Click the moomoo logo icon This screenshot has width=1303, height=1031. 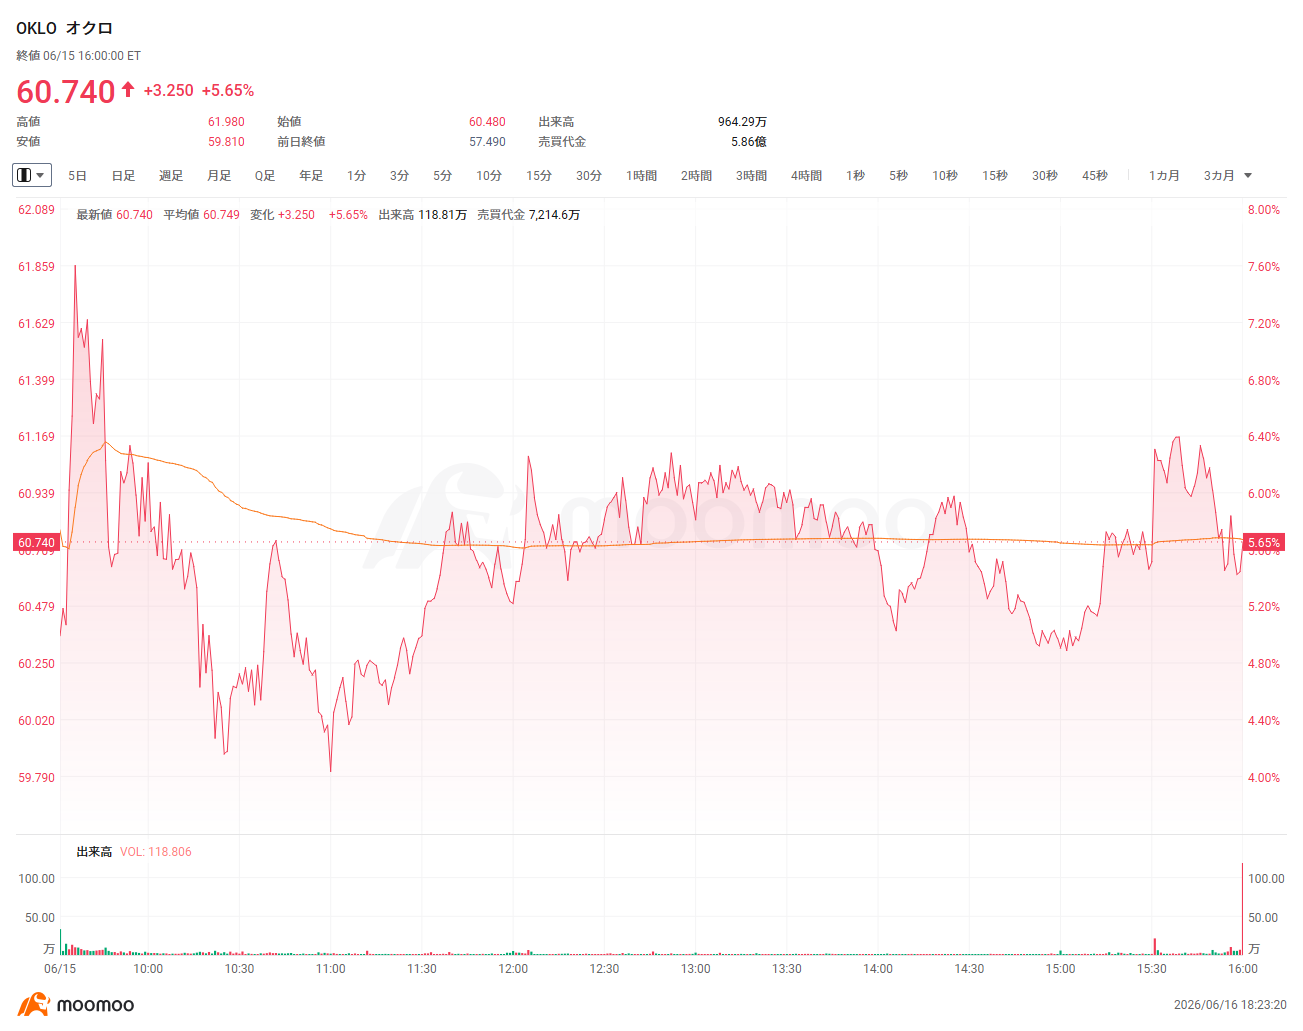click(x=33, y=1004)
